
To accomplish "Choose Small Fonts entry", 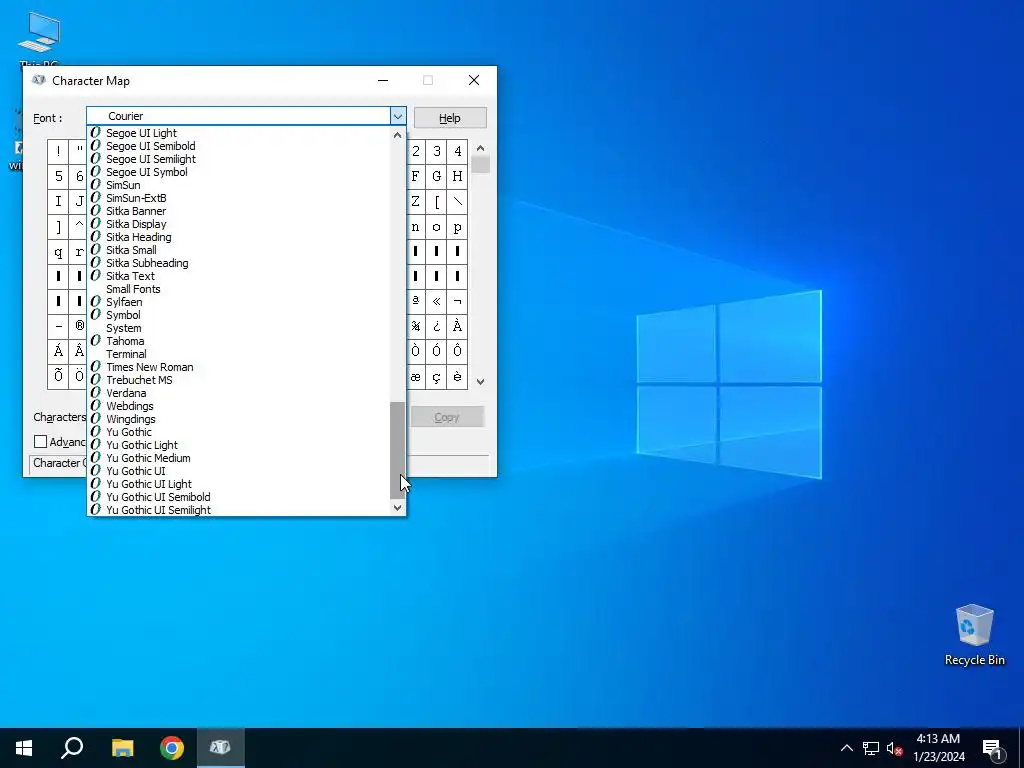I will [238, 289].
